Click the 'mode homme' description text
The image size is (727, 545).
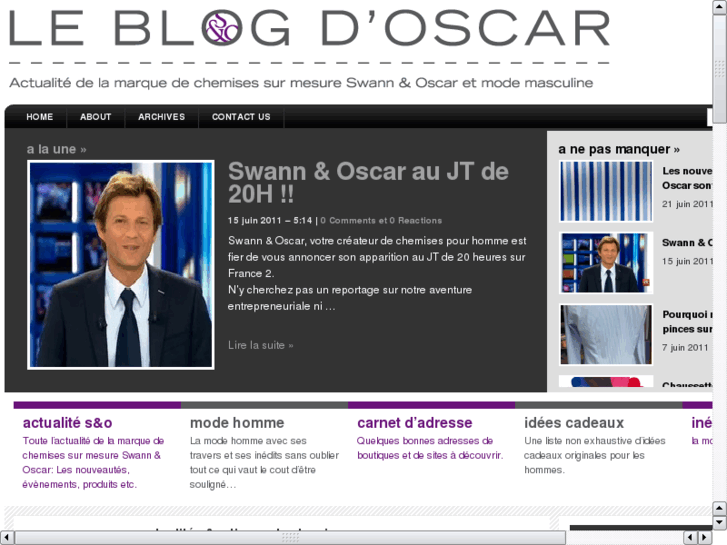tap(264, 462)
